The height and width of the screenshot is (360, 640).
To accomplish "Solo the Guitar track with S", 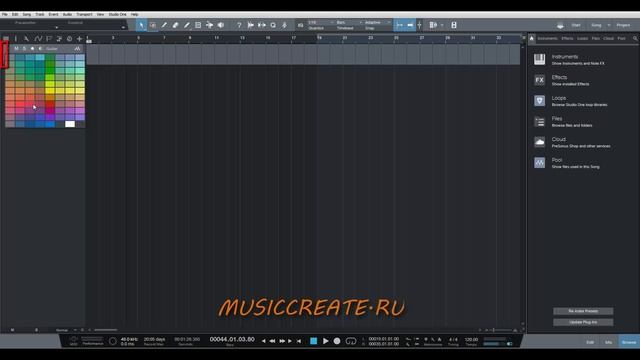I will coord(24,49).
